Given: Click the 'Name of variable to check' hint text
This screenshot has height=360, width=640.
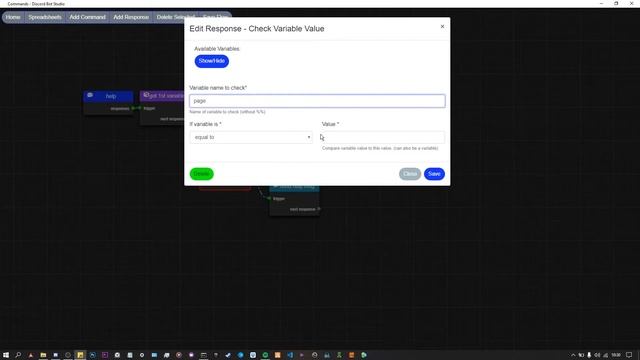Looking at the screenshot, I should click(227, 112).
